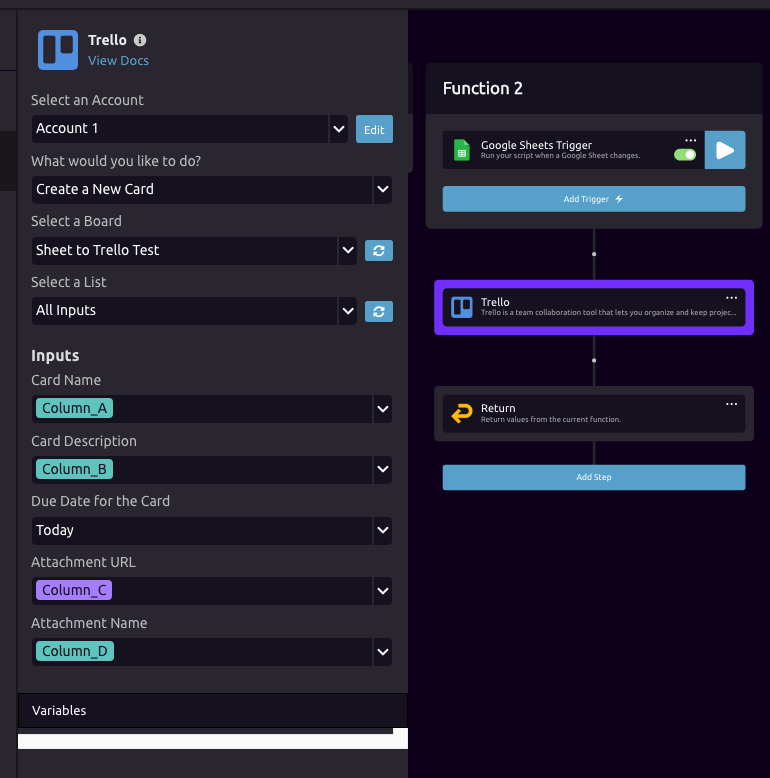Click the Trello step description text
Viewport: 770px width, 778px height.
click(608, 313)
